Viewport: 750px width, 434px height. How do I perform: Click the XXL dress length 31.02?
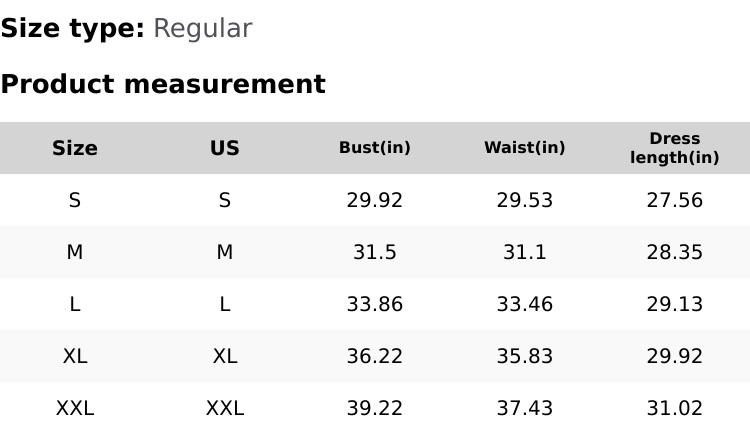(675, 408)
